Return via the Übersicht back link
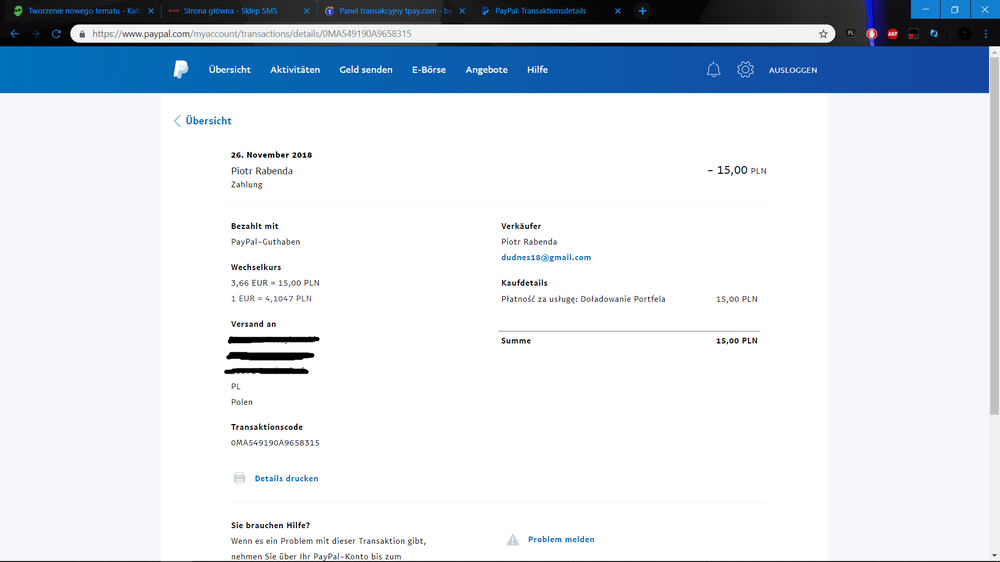The image size is (1000, 562). [x=208, y=121]
